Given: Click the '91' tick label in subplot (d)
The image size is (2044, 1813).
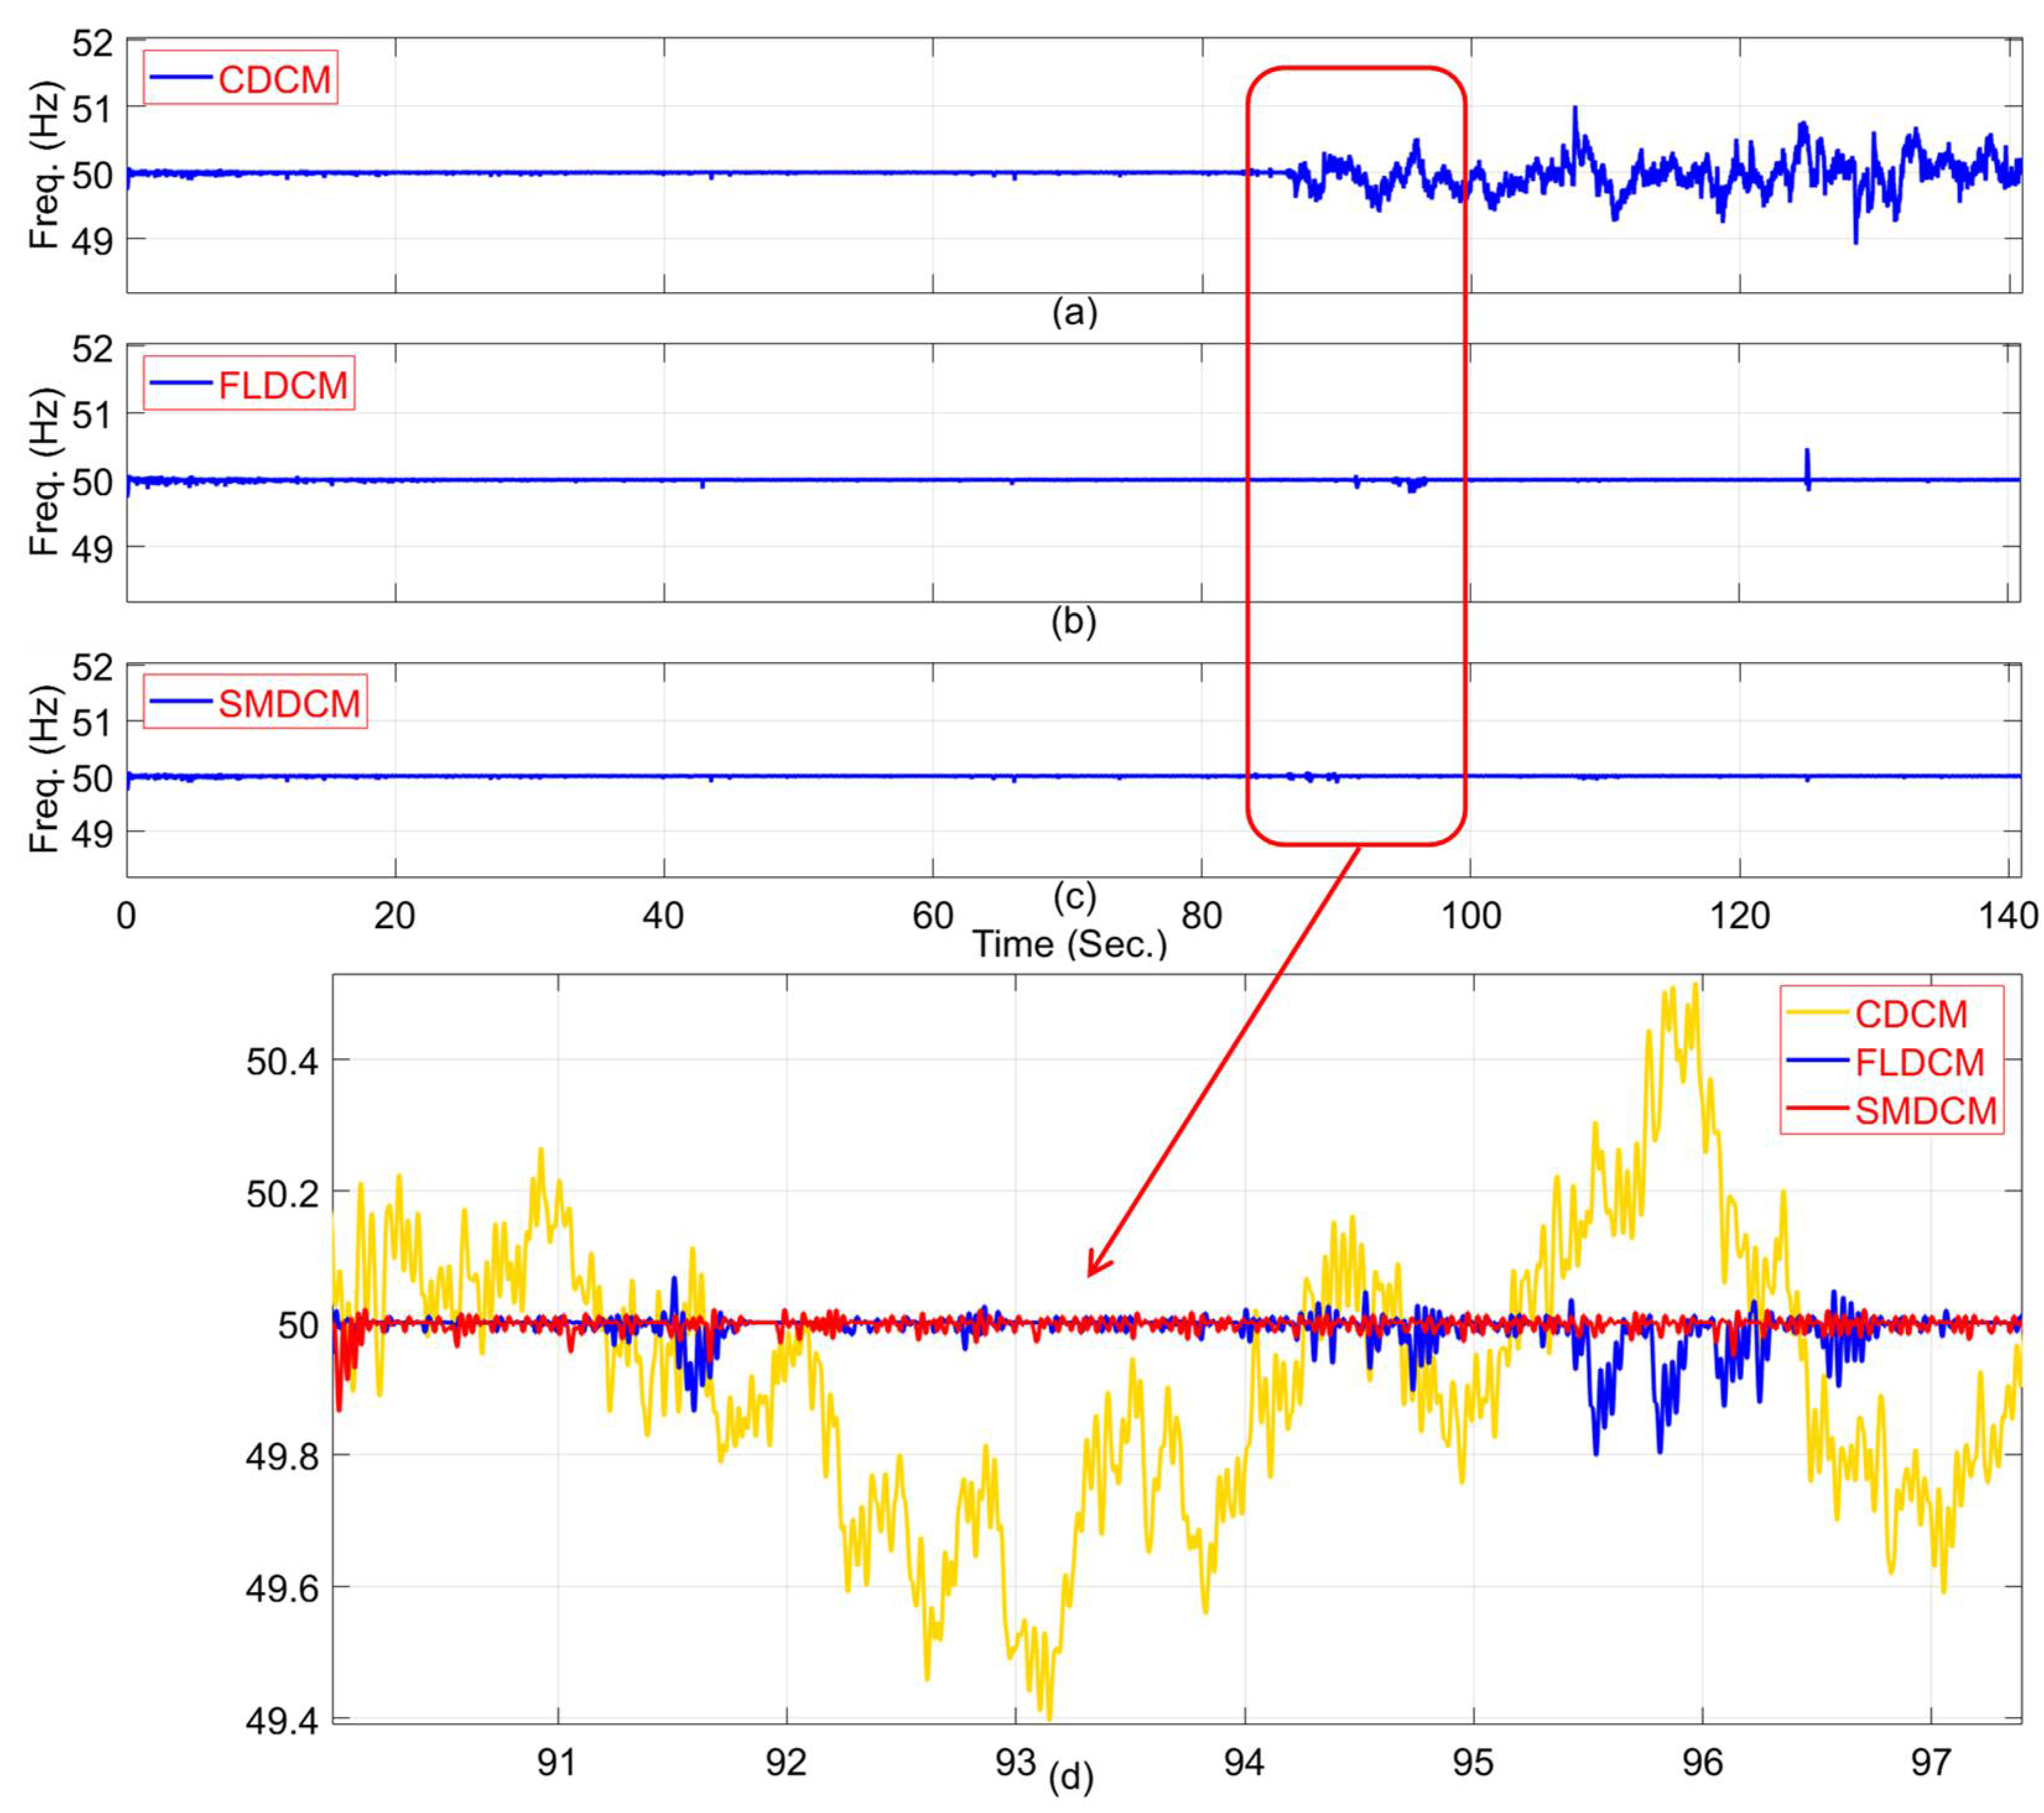Looking at the screenshot, I should coord(557,1761).
